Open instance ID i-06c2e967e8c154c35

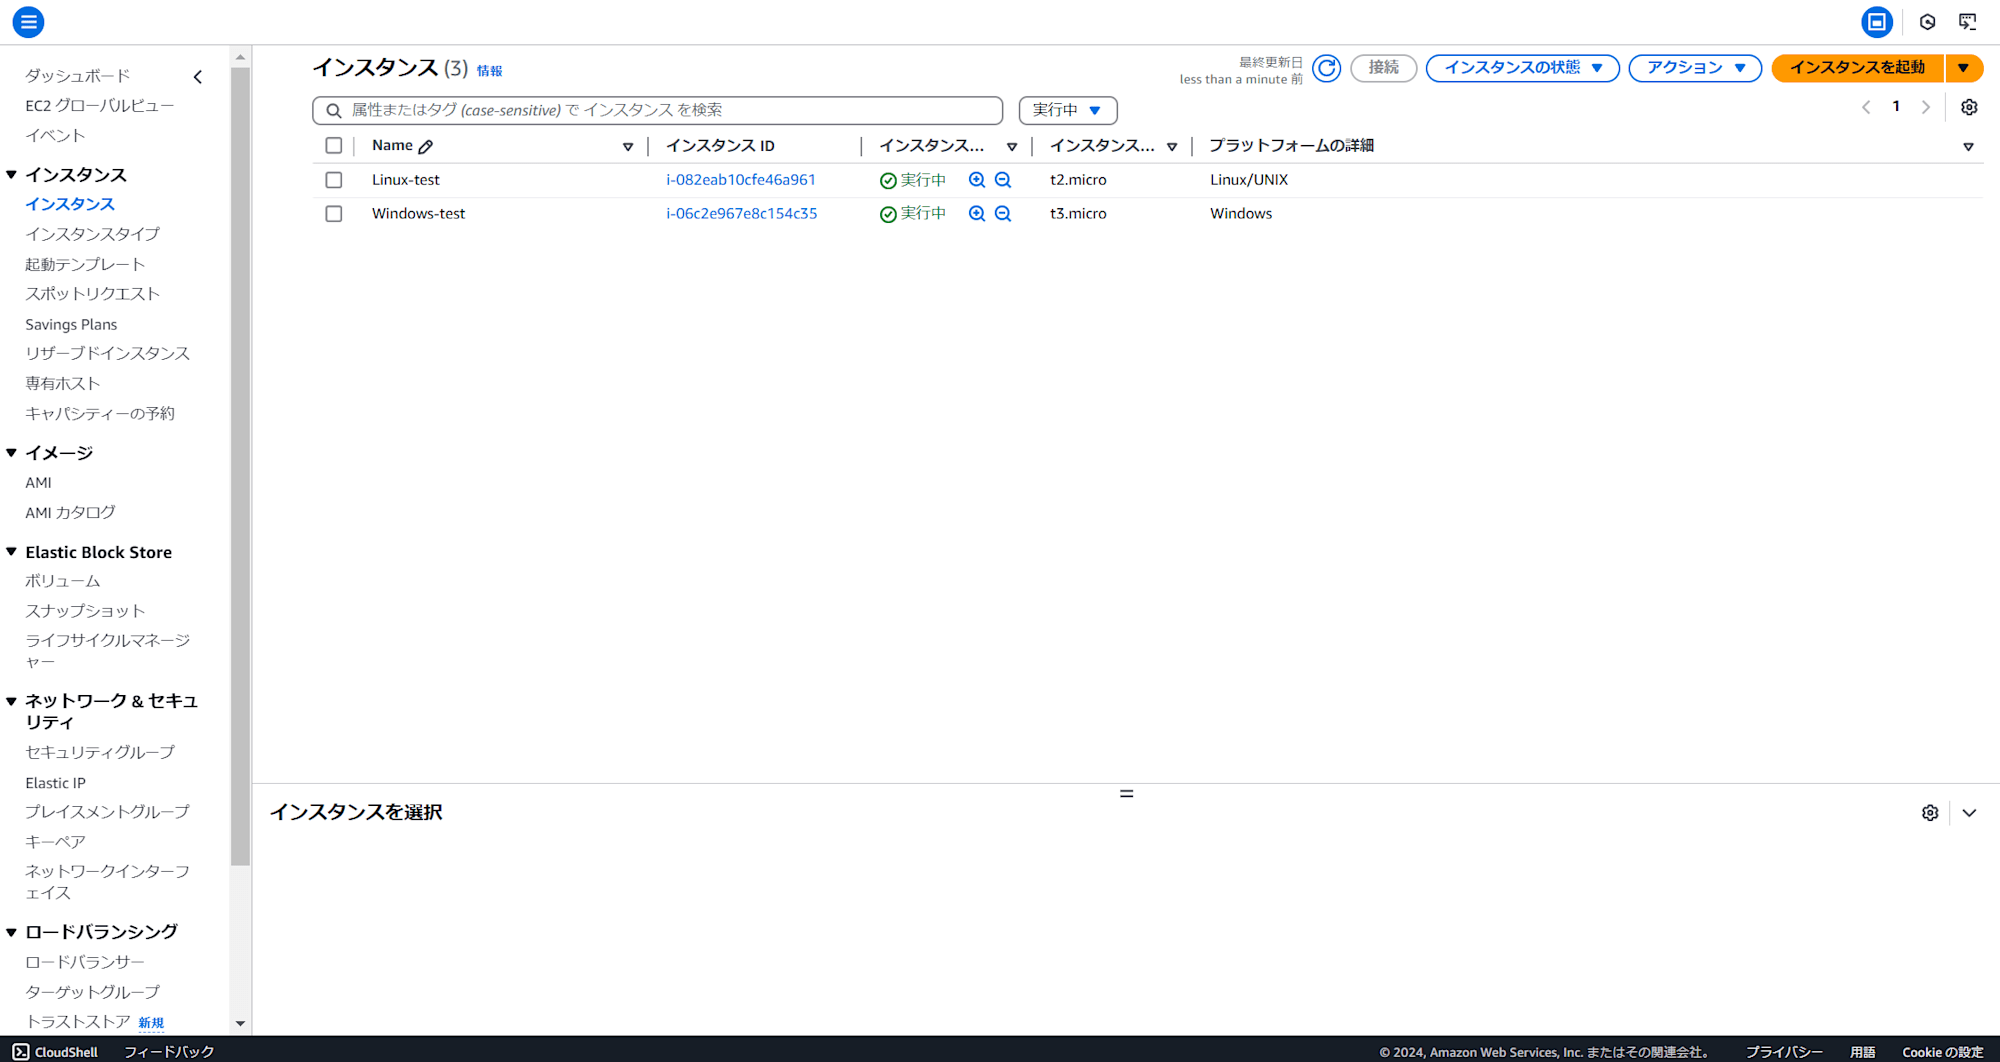[x=742, y=214]
